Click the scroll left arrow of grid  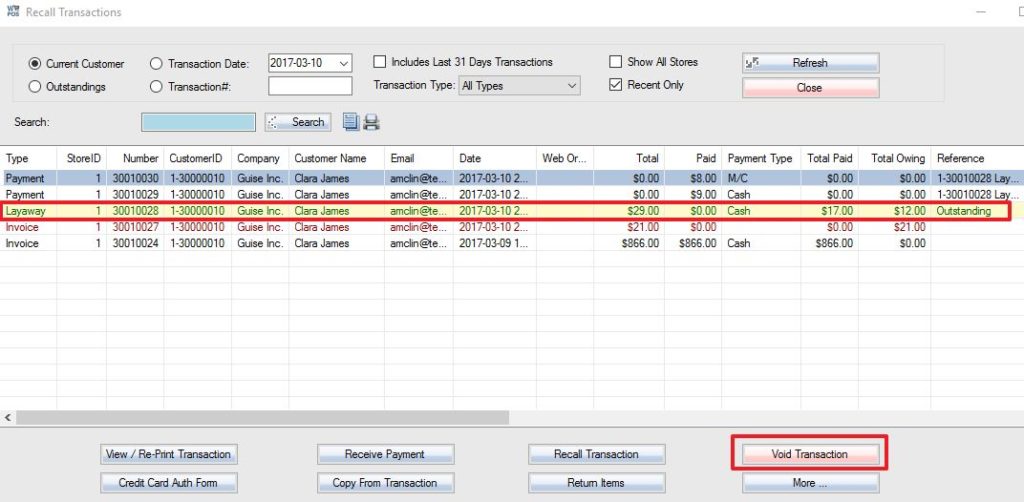click(8, 417)
